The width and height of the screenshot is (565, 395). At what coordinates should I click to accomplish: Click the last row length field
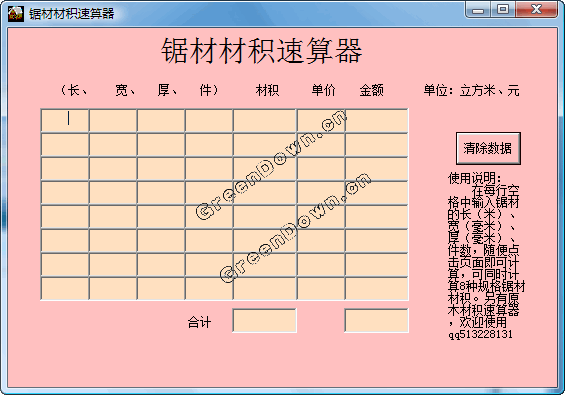click(x=65, y=289)
